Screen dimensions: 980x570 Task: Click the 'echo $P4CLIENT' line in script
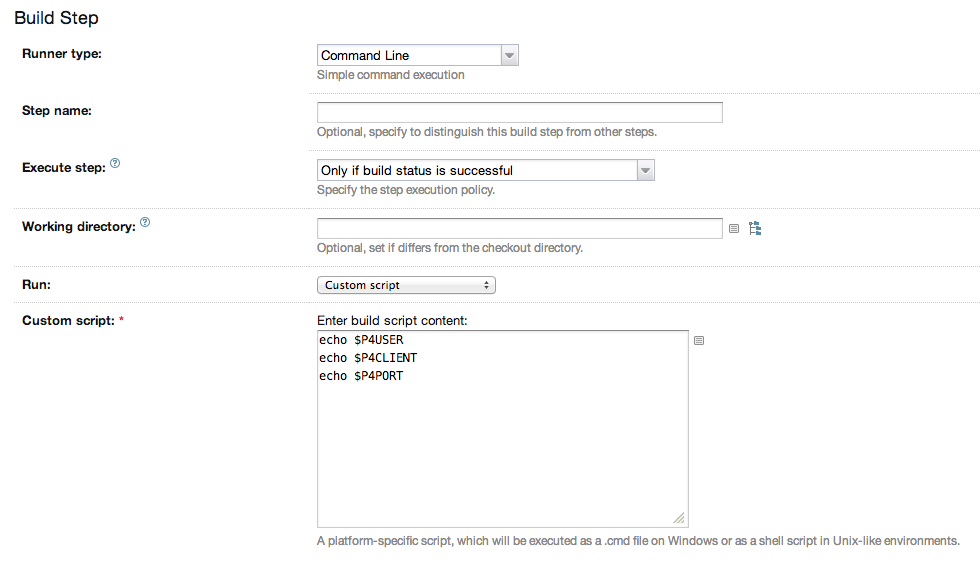[368, 358]
